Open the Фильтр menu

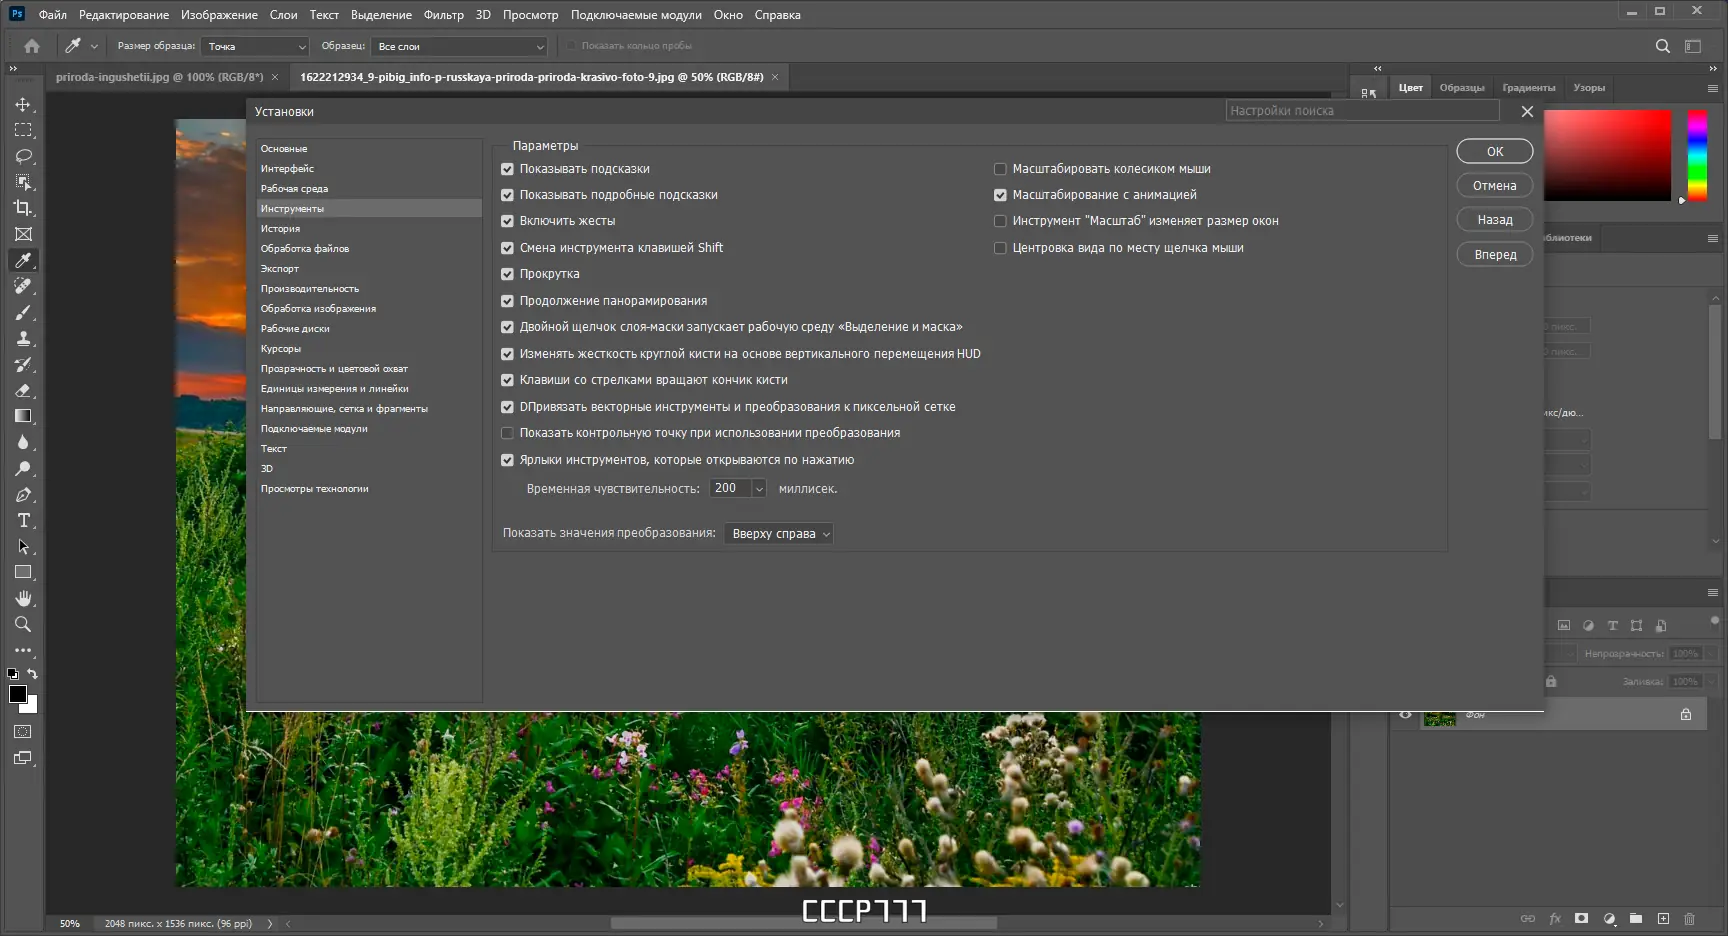pos(443,15)
